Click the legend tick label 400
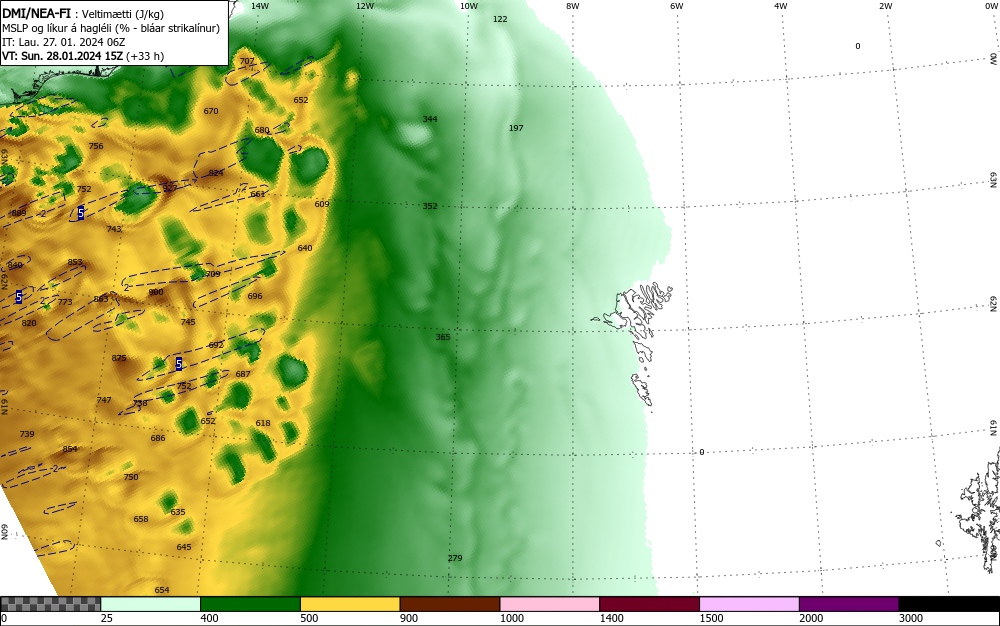The image size is (1000, 626). tap(209, 618)
